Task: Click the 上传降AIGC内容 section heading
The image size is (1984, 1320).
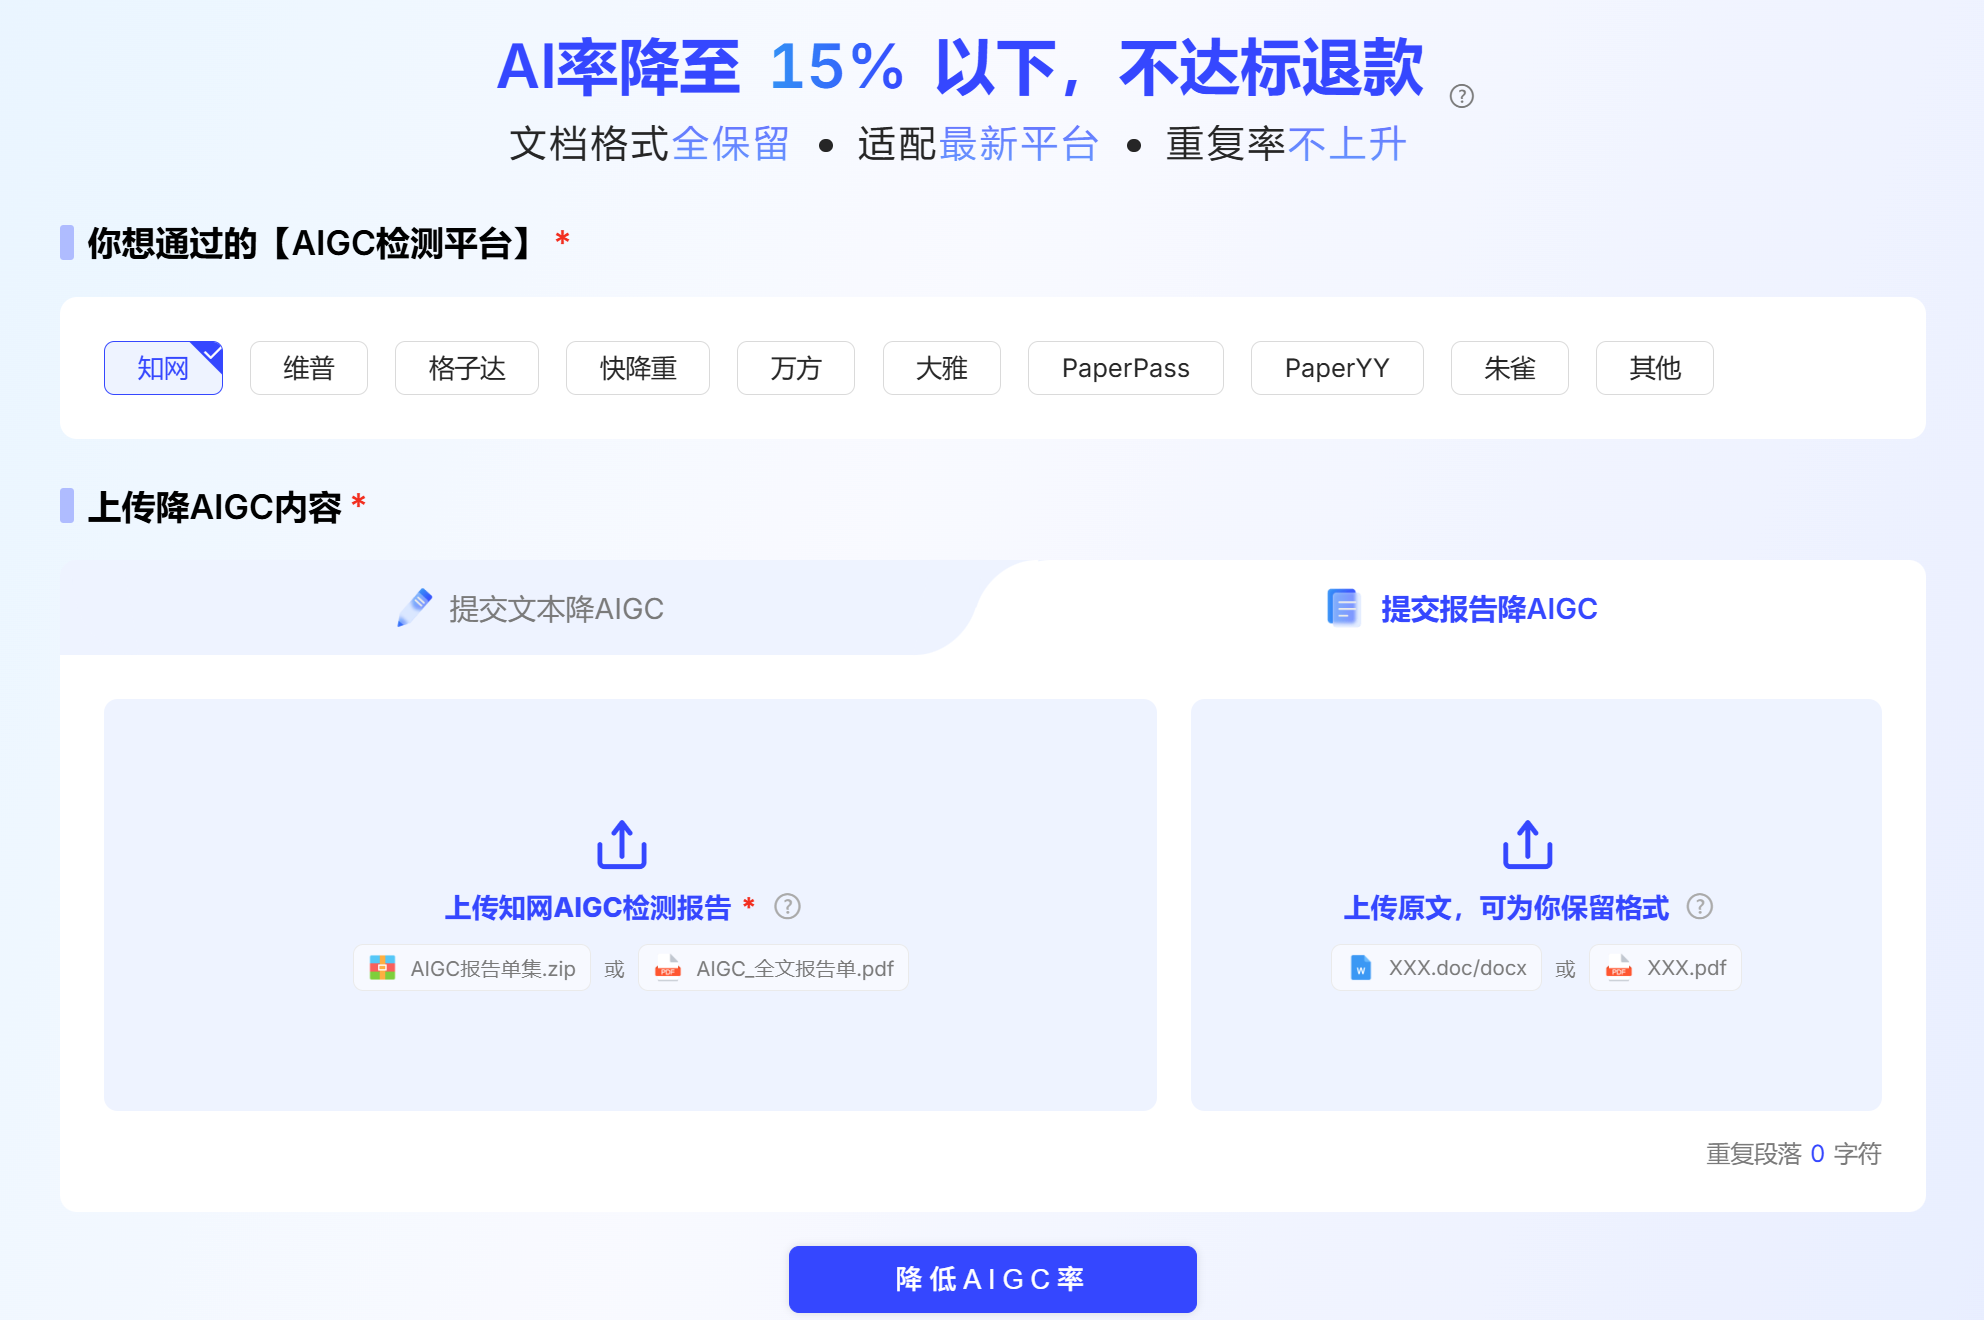Action: pyautogui.click(x=215, y=507)
